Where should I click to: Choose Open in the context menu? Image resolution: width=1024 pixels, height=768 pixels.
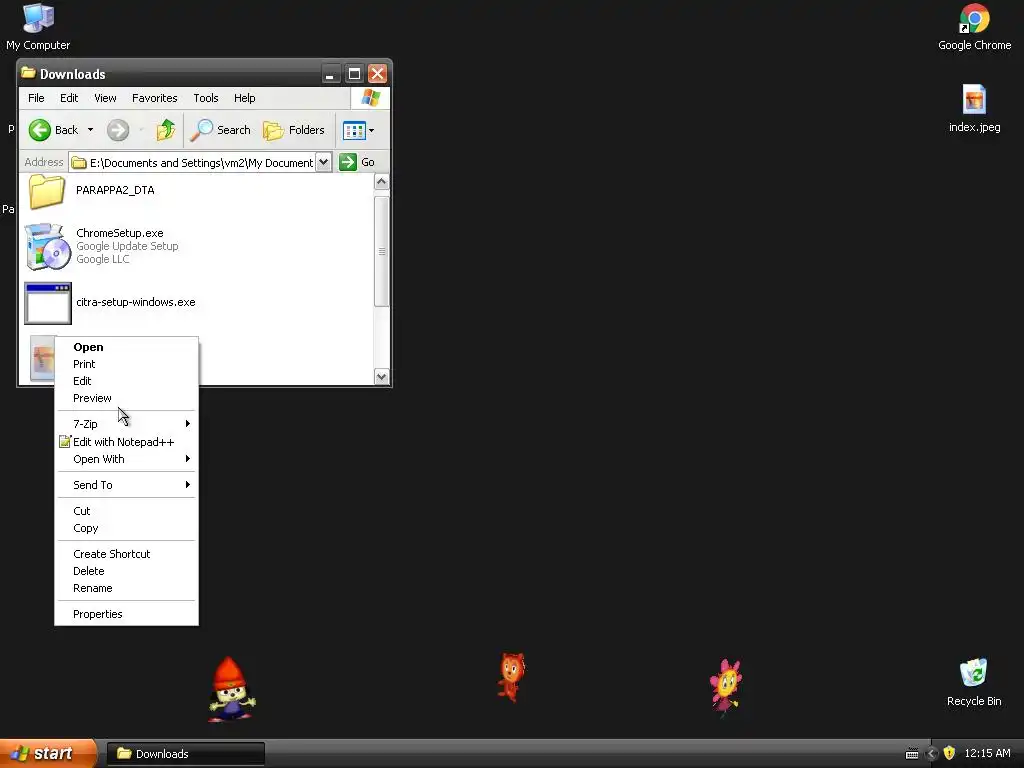pyautogui.click(x=127, y=347)
